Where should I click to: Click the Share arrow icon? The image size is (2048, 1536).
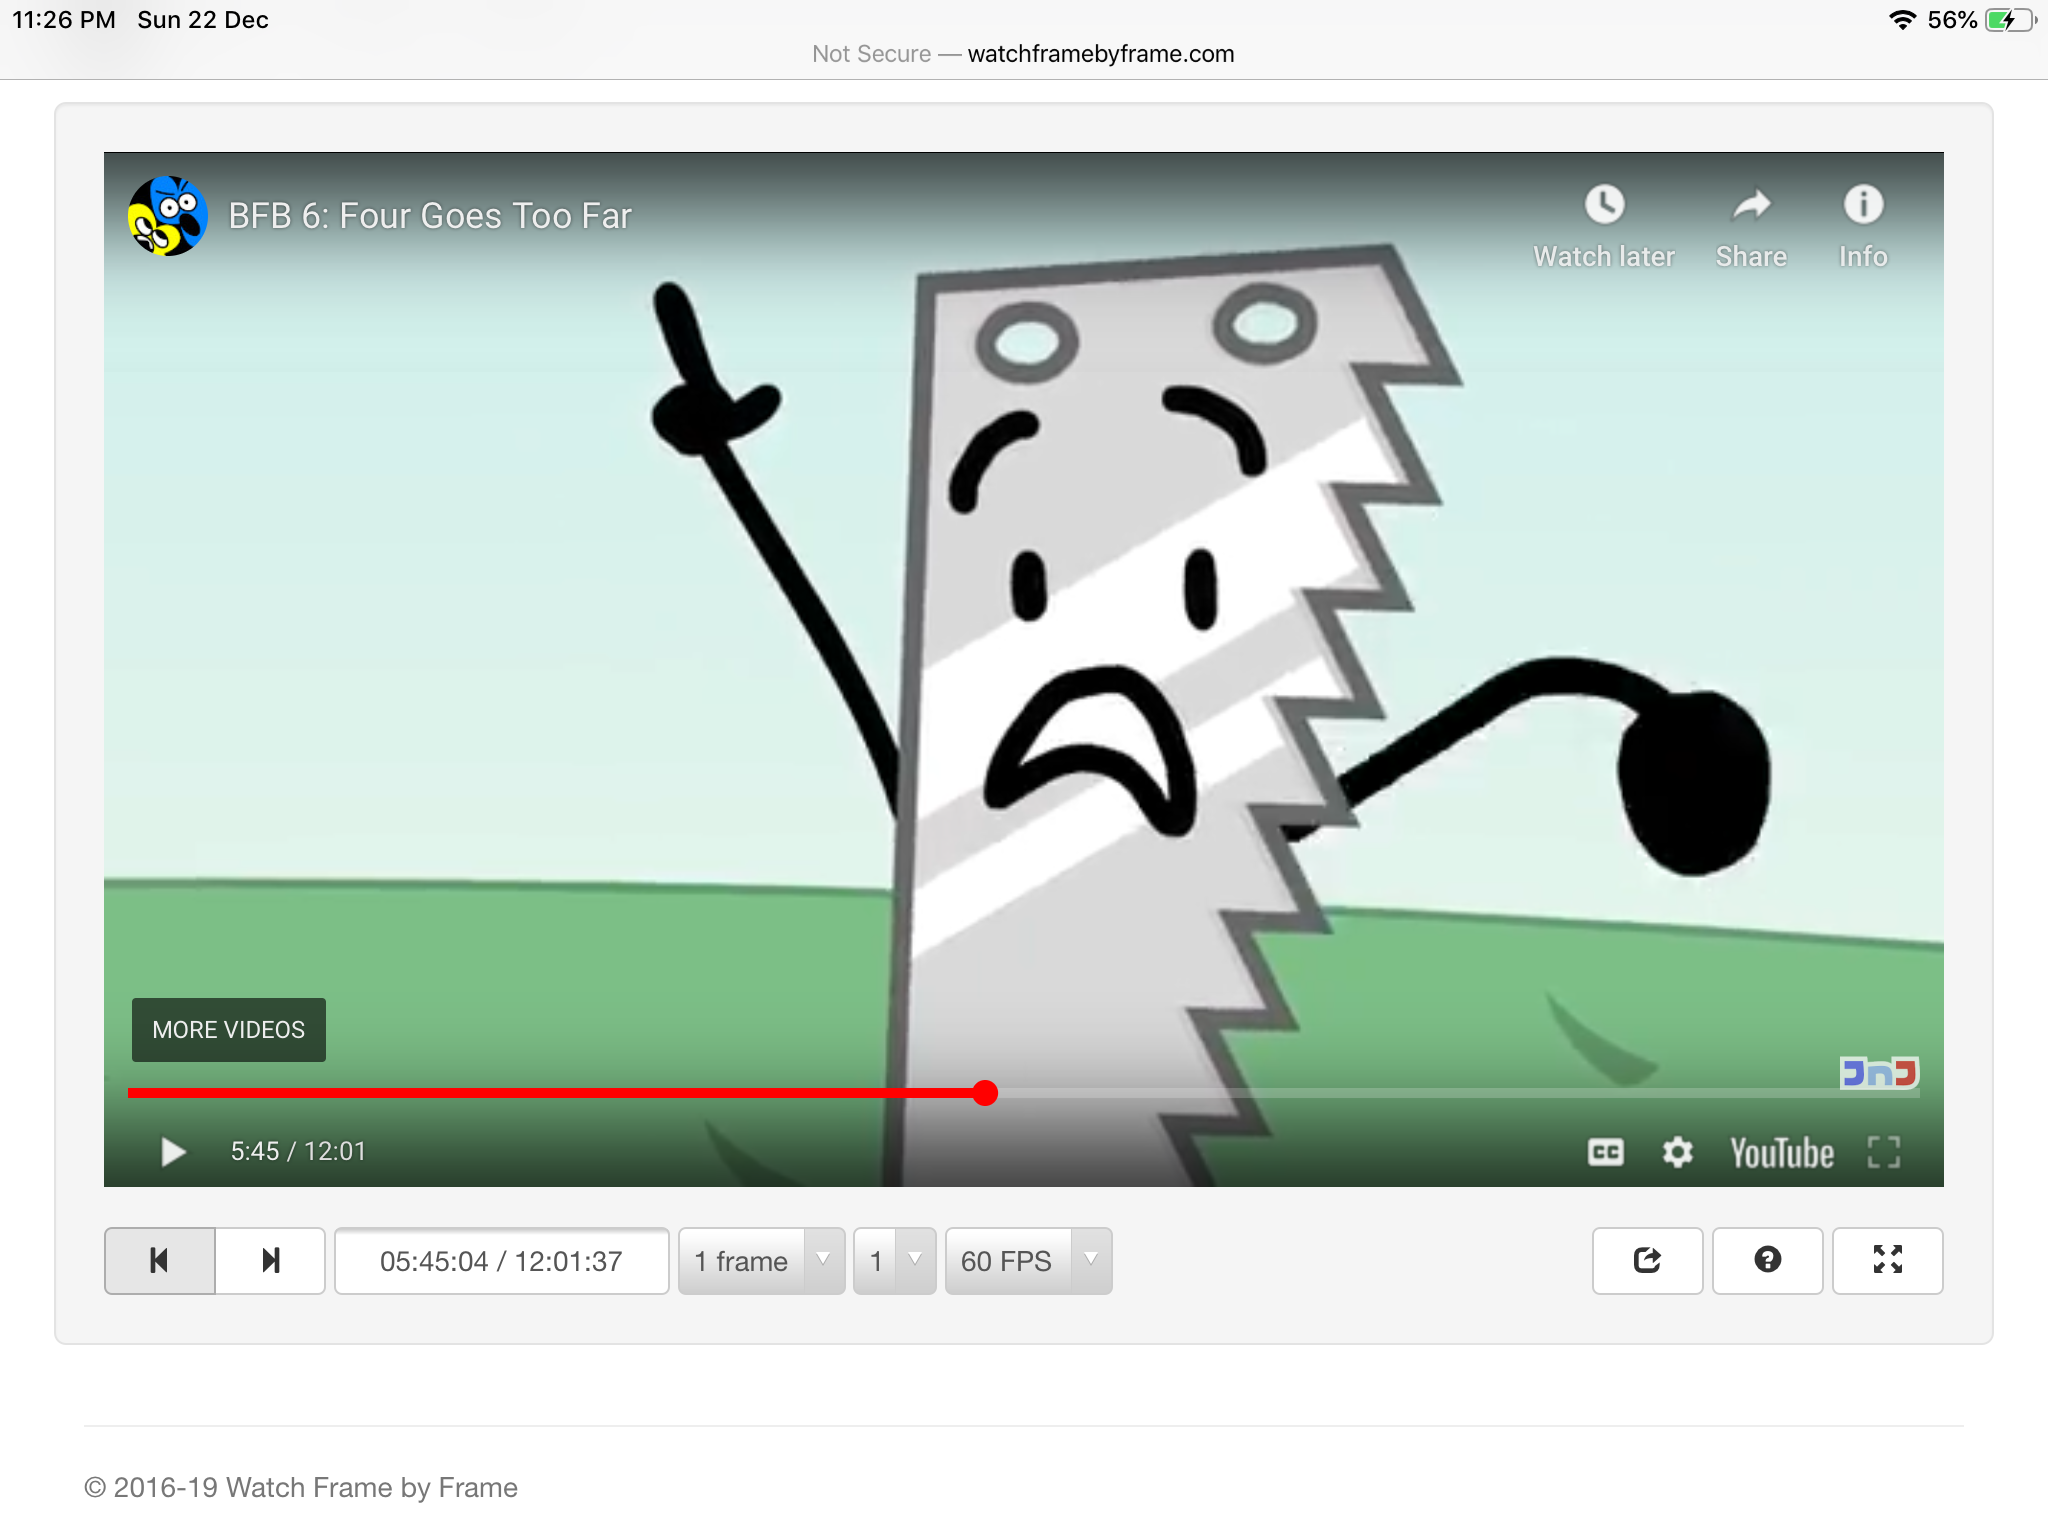point(1752,205)
